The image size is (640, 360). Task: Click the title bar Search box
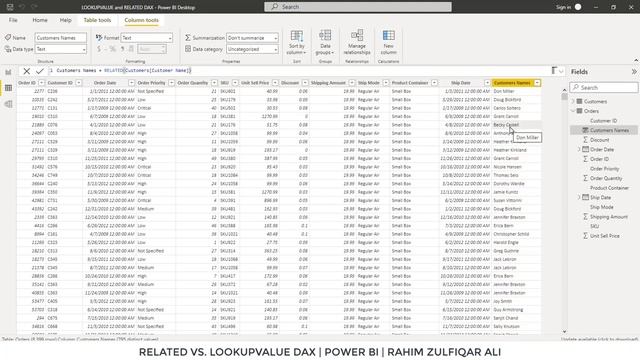[358, 7]
